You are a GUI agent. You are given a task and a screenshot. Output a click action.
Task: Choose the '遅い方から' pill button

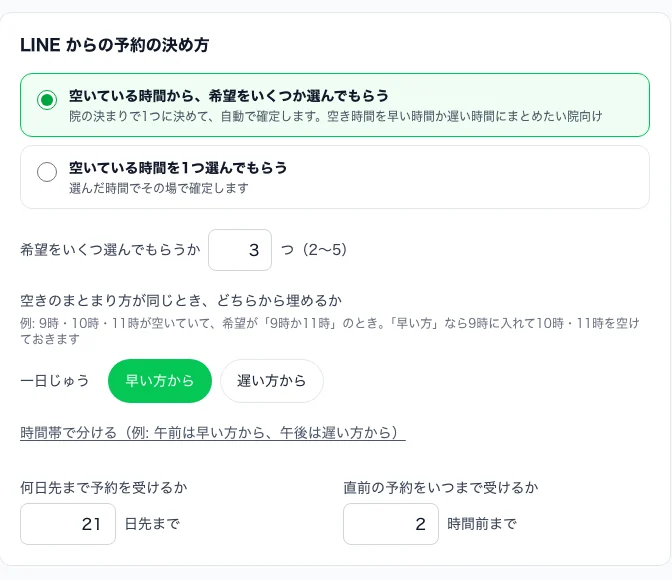point(272,381)
